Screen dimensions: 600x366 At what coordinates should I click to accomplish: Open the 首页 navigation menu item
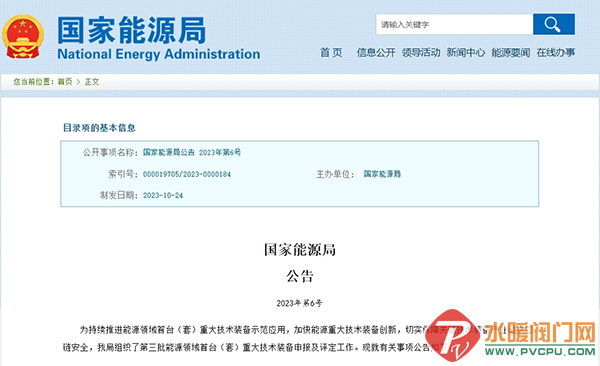[x=331, y=52]
